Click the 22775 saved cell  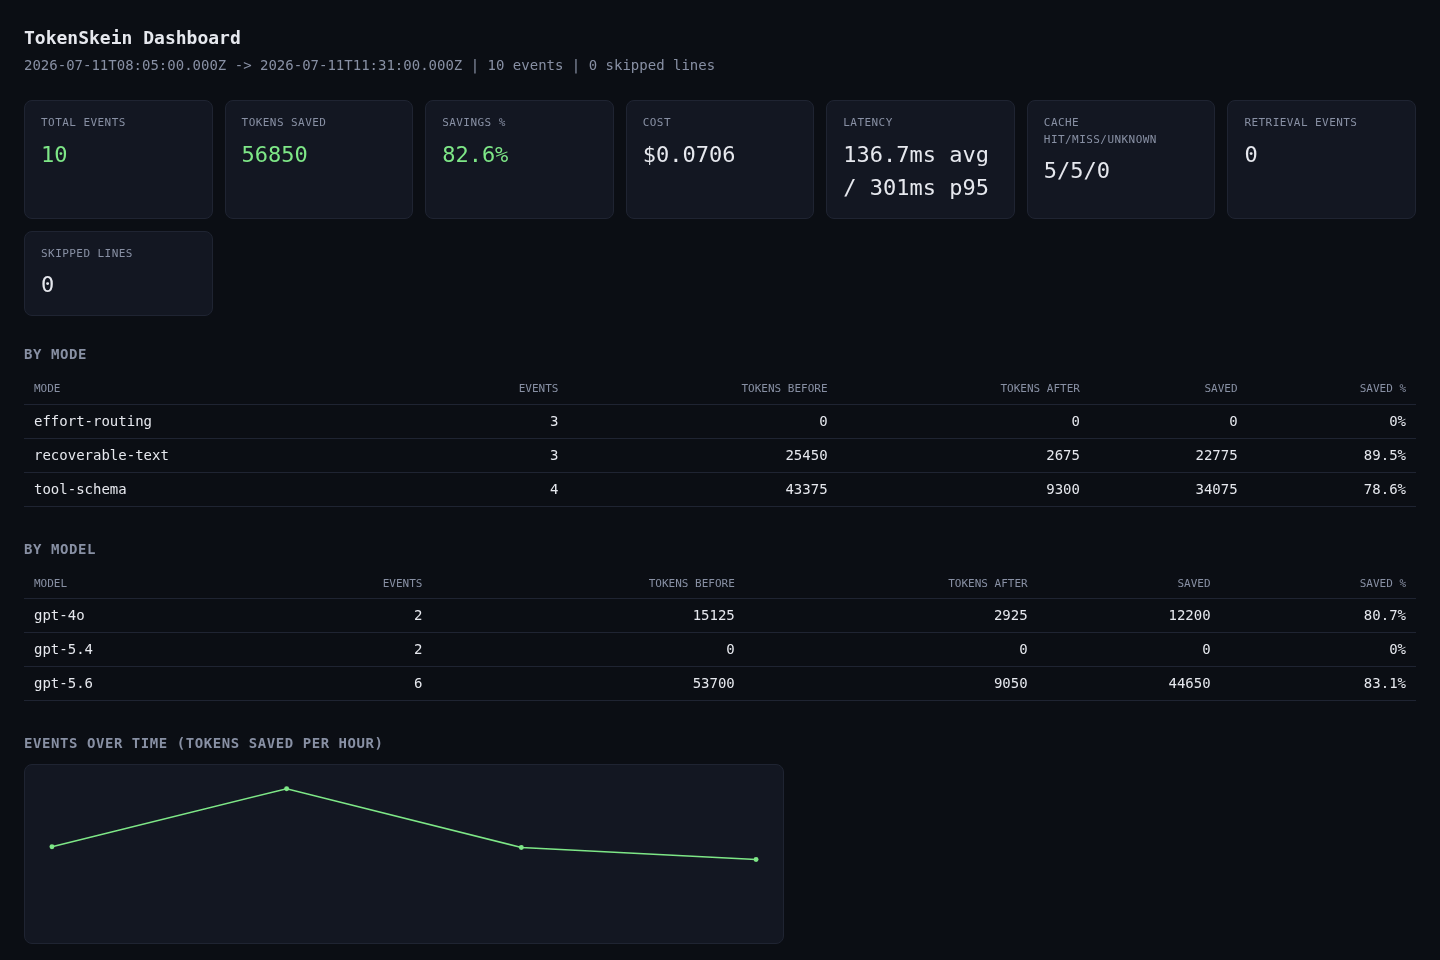[x=1216, y=455]
